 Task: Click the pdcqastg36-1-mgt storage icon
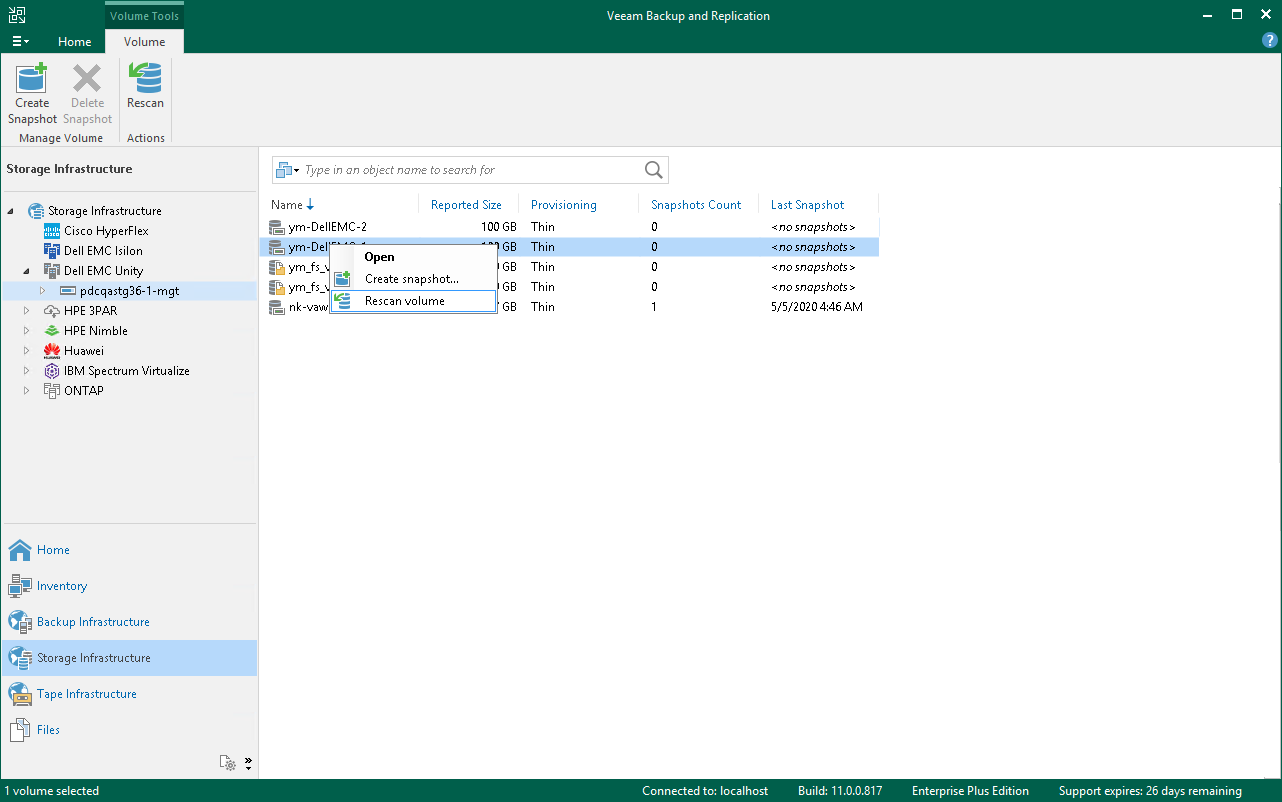68,291
